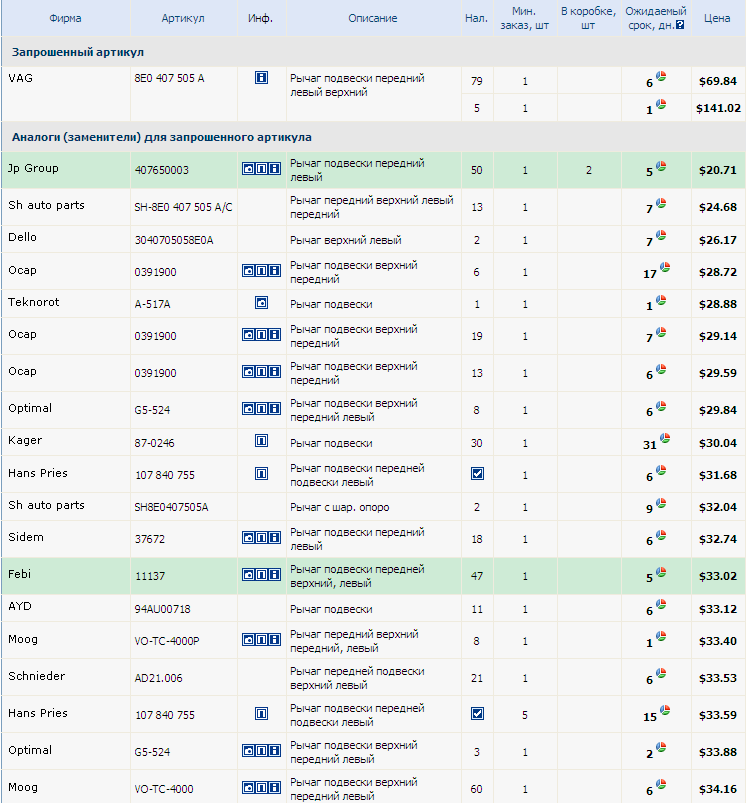This screenshot has height=803, width=746.
Task: Sort by the 'Артикул' column header
Action: tap(183, 18)
